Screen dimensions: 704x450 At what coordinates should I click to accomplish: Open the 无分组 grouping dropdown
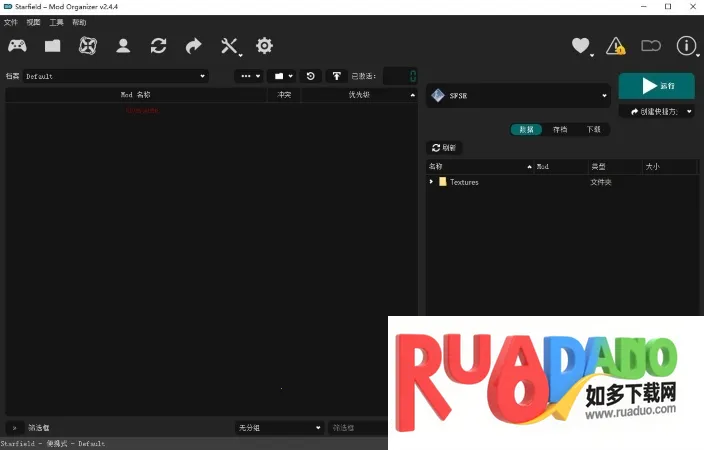click(x=279, y=427)
